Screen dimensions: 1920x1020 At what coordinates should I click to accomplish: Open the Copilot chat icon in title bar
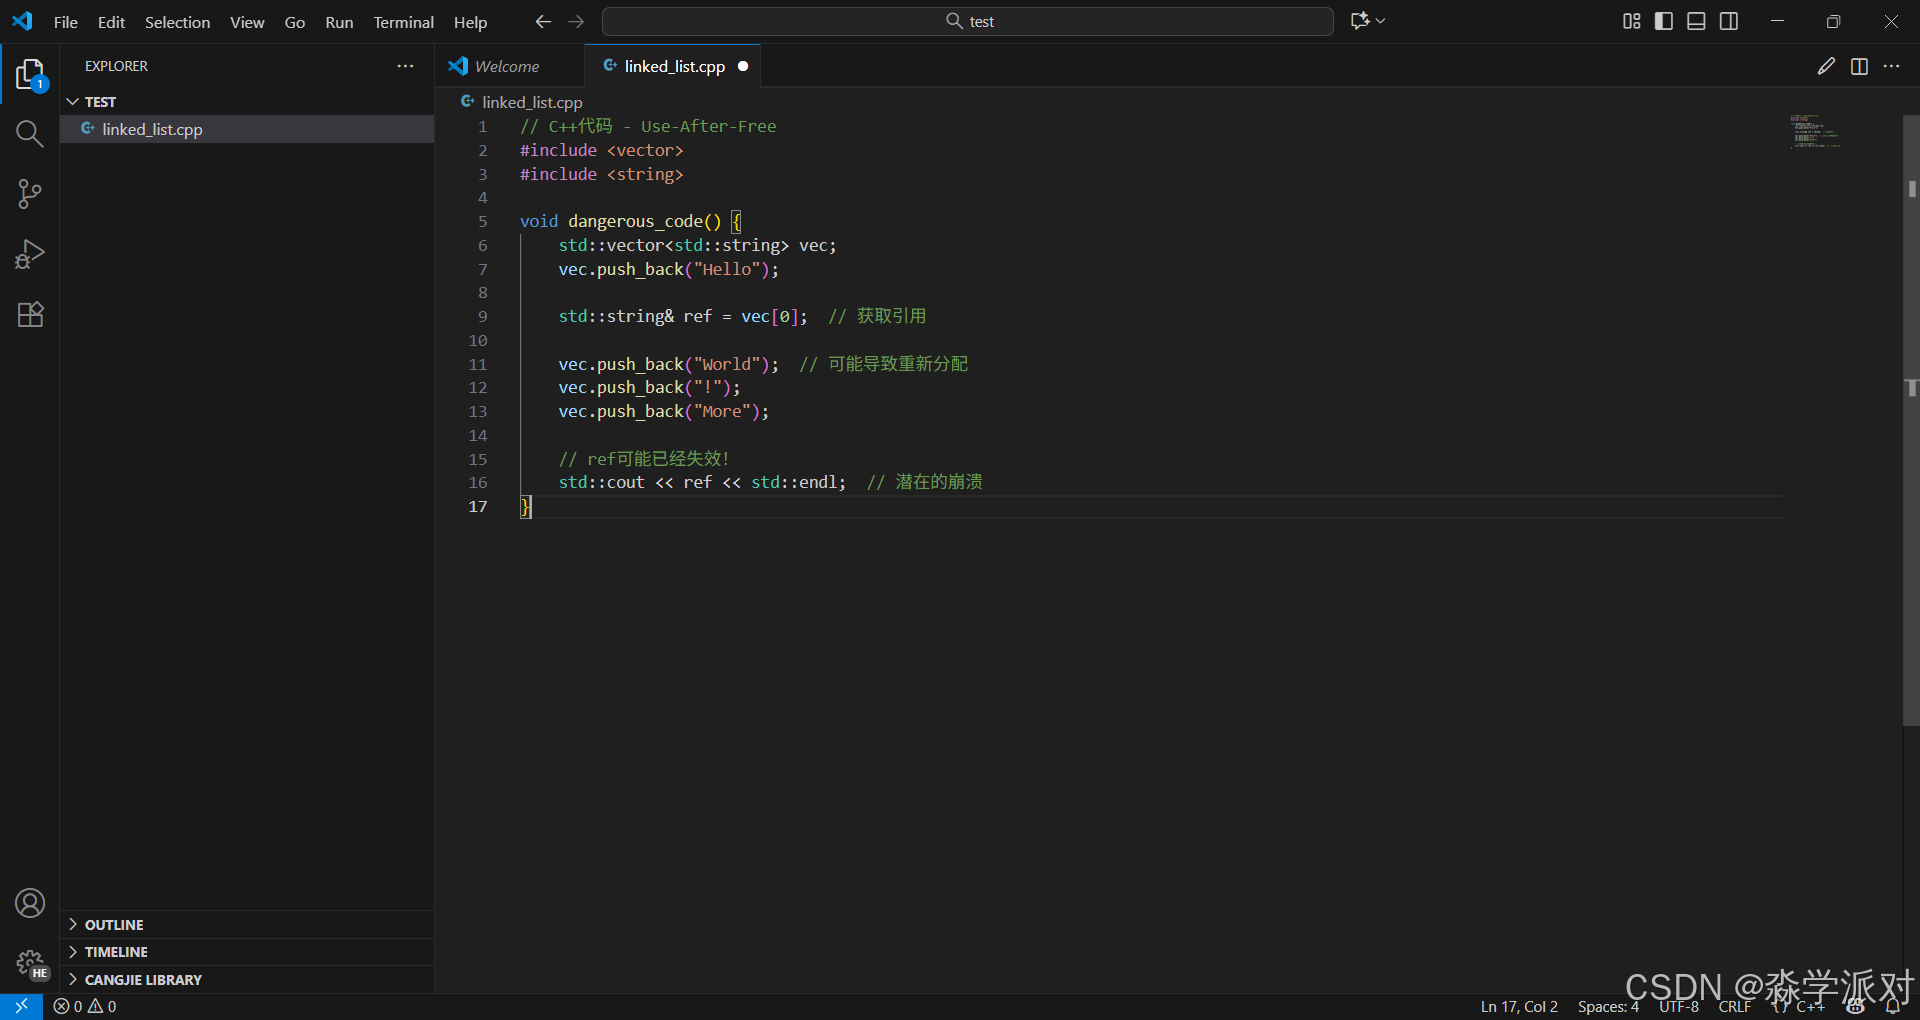[x=1359, y=21]
